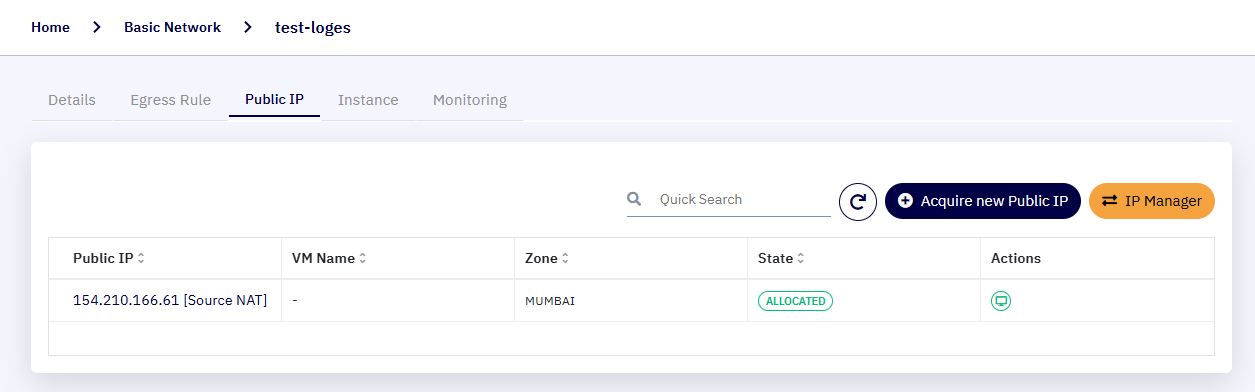1255x392 pixels.
Task: Click the magnifier search icon
Action: click(634, 199)
